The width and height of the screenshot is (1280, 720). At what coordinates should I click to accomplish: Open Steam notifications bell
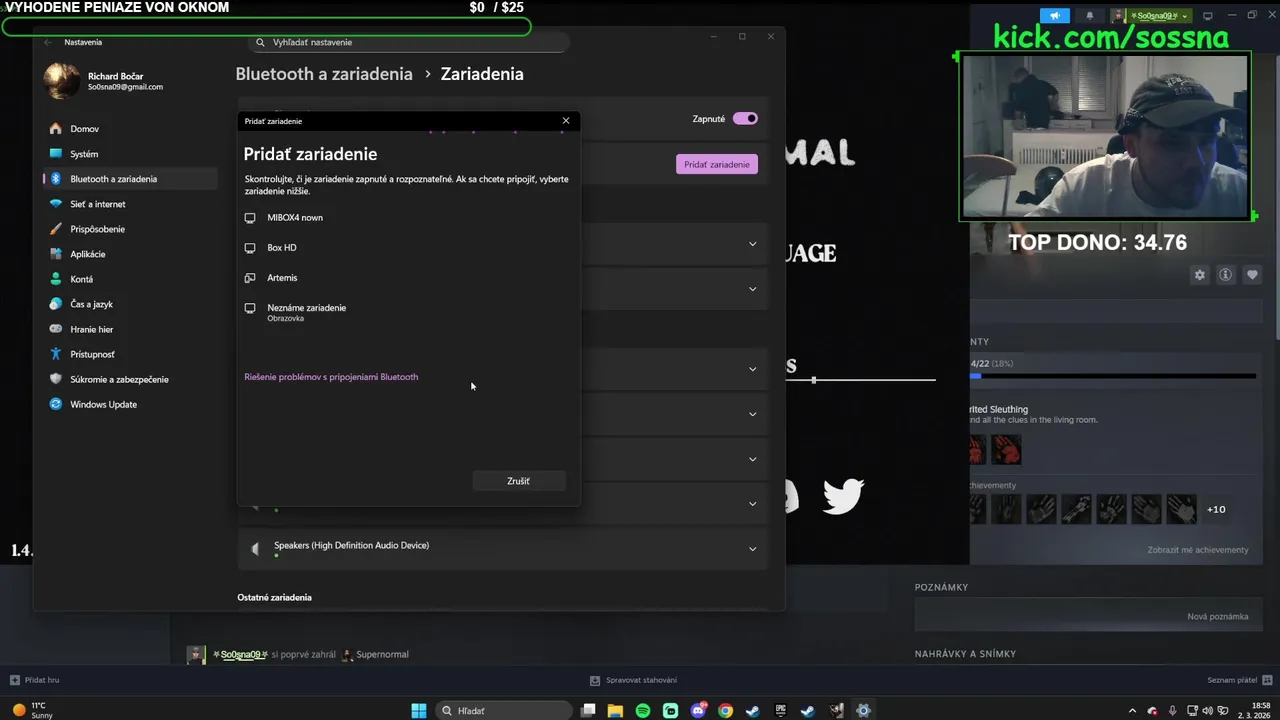(x=1090, y=16)
